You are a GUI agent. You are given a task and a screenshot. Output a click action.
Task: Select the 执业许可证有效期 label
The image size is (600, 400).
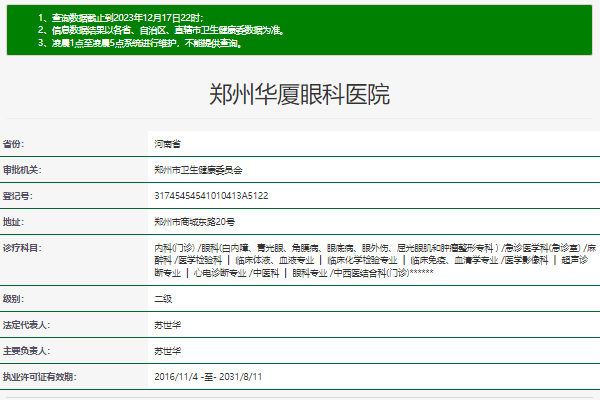[x=40, y=377]
